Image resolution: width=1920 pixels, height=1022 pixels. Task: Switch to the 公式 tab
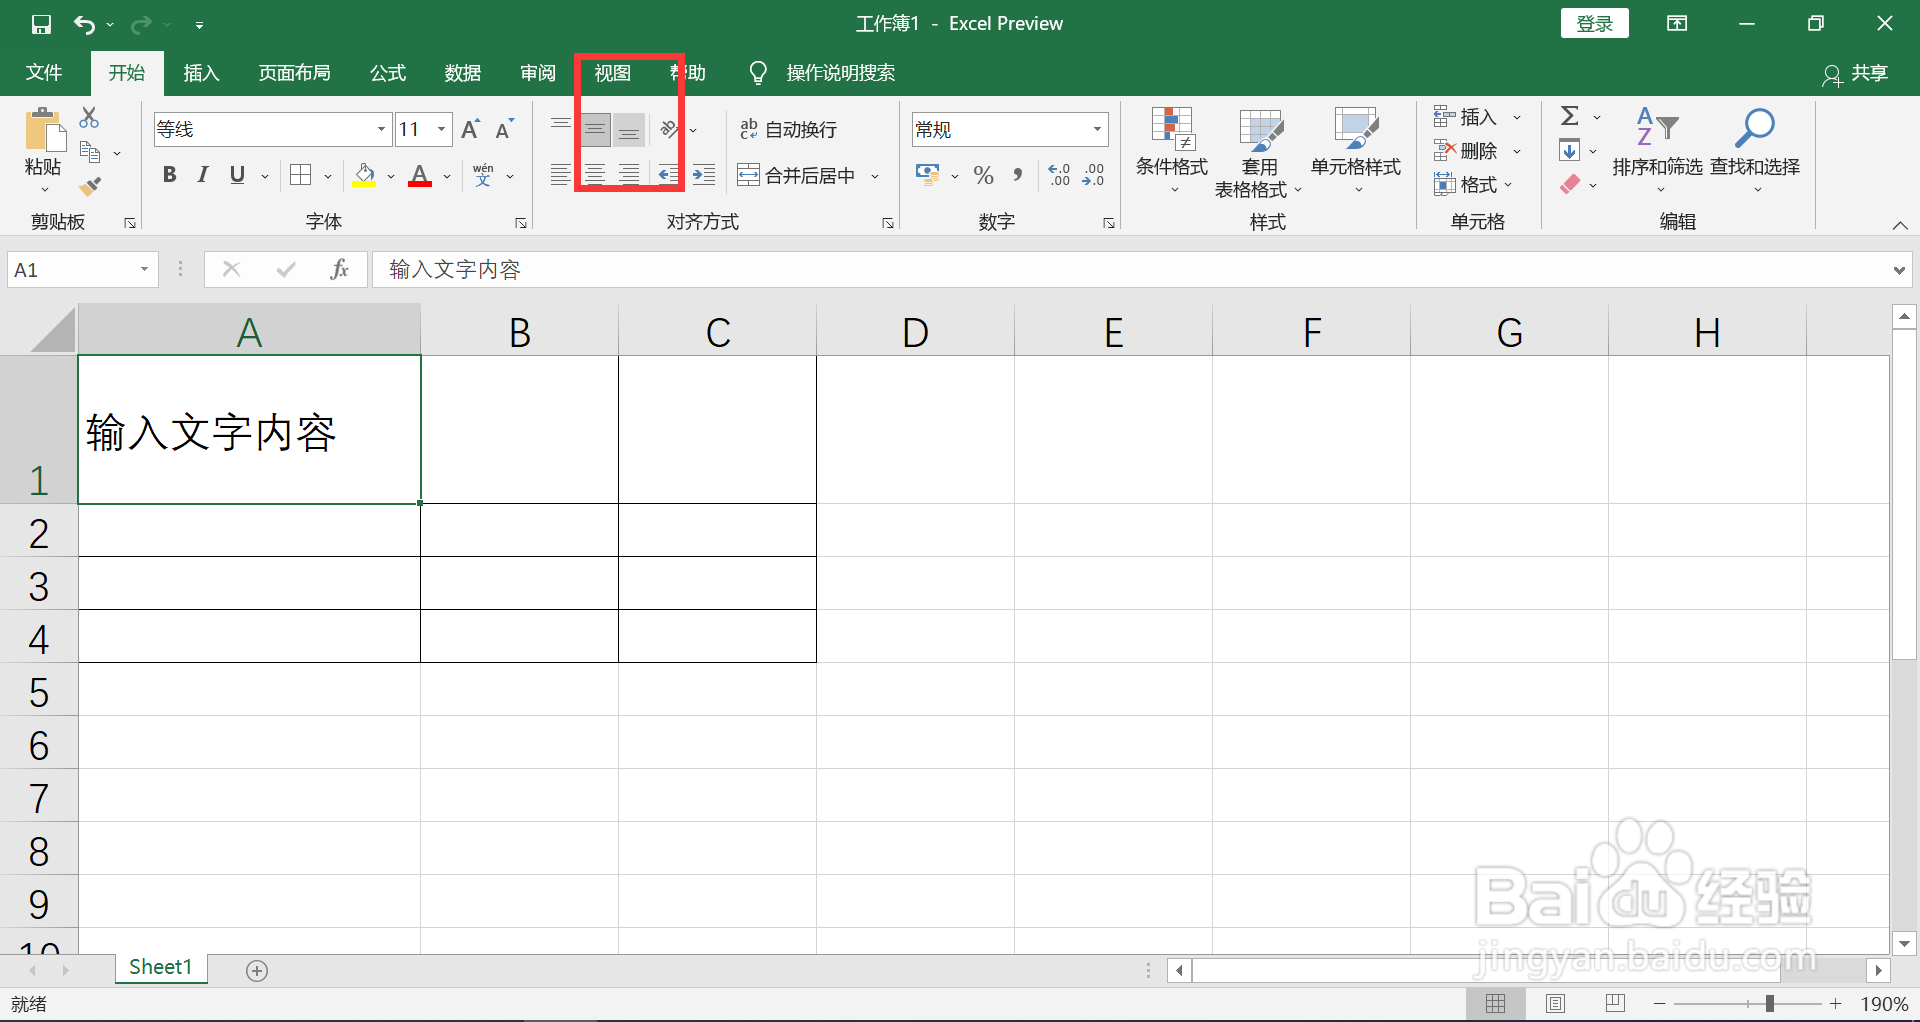[x=388, y=73]
